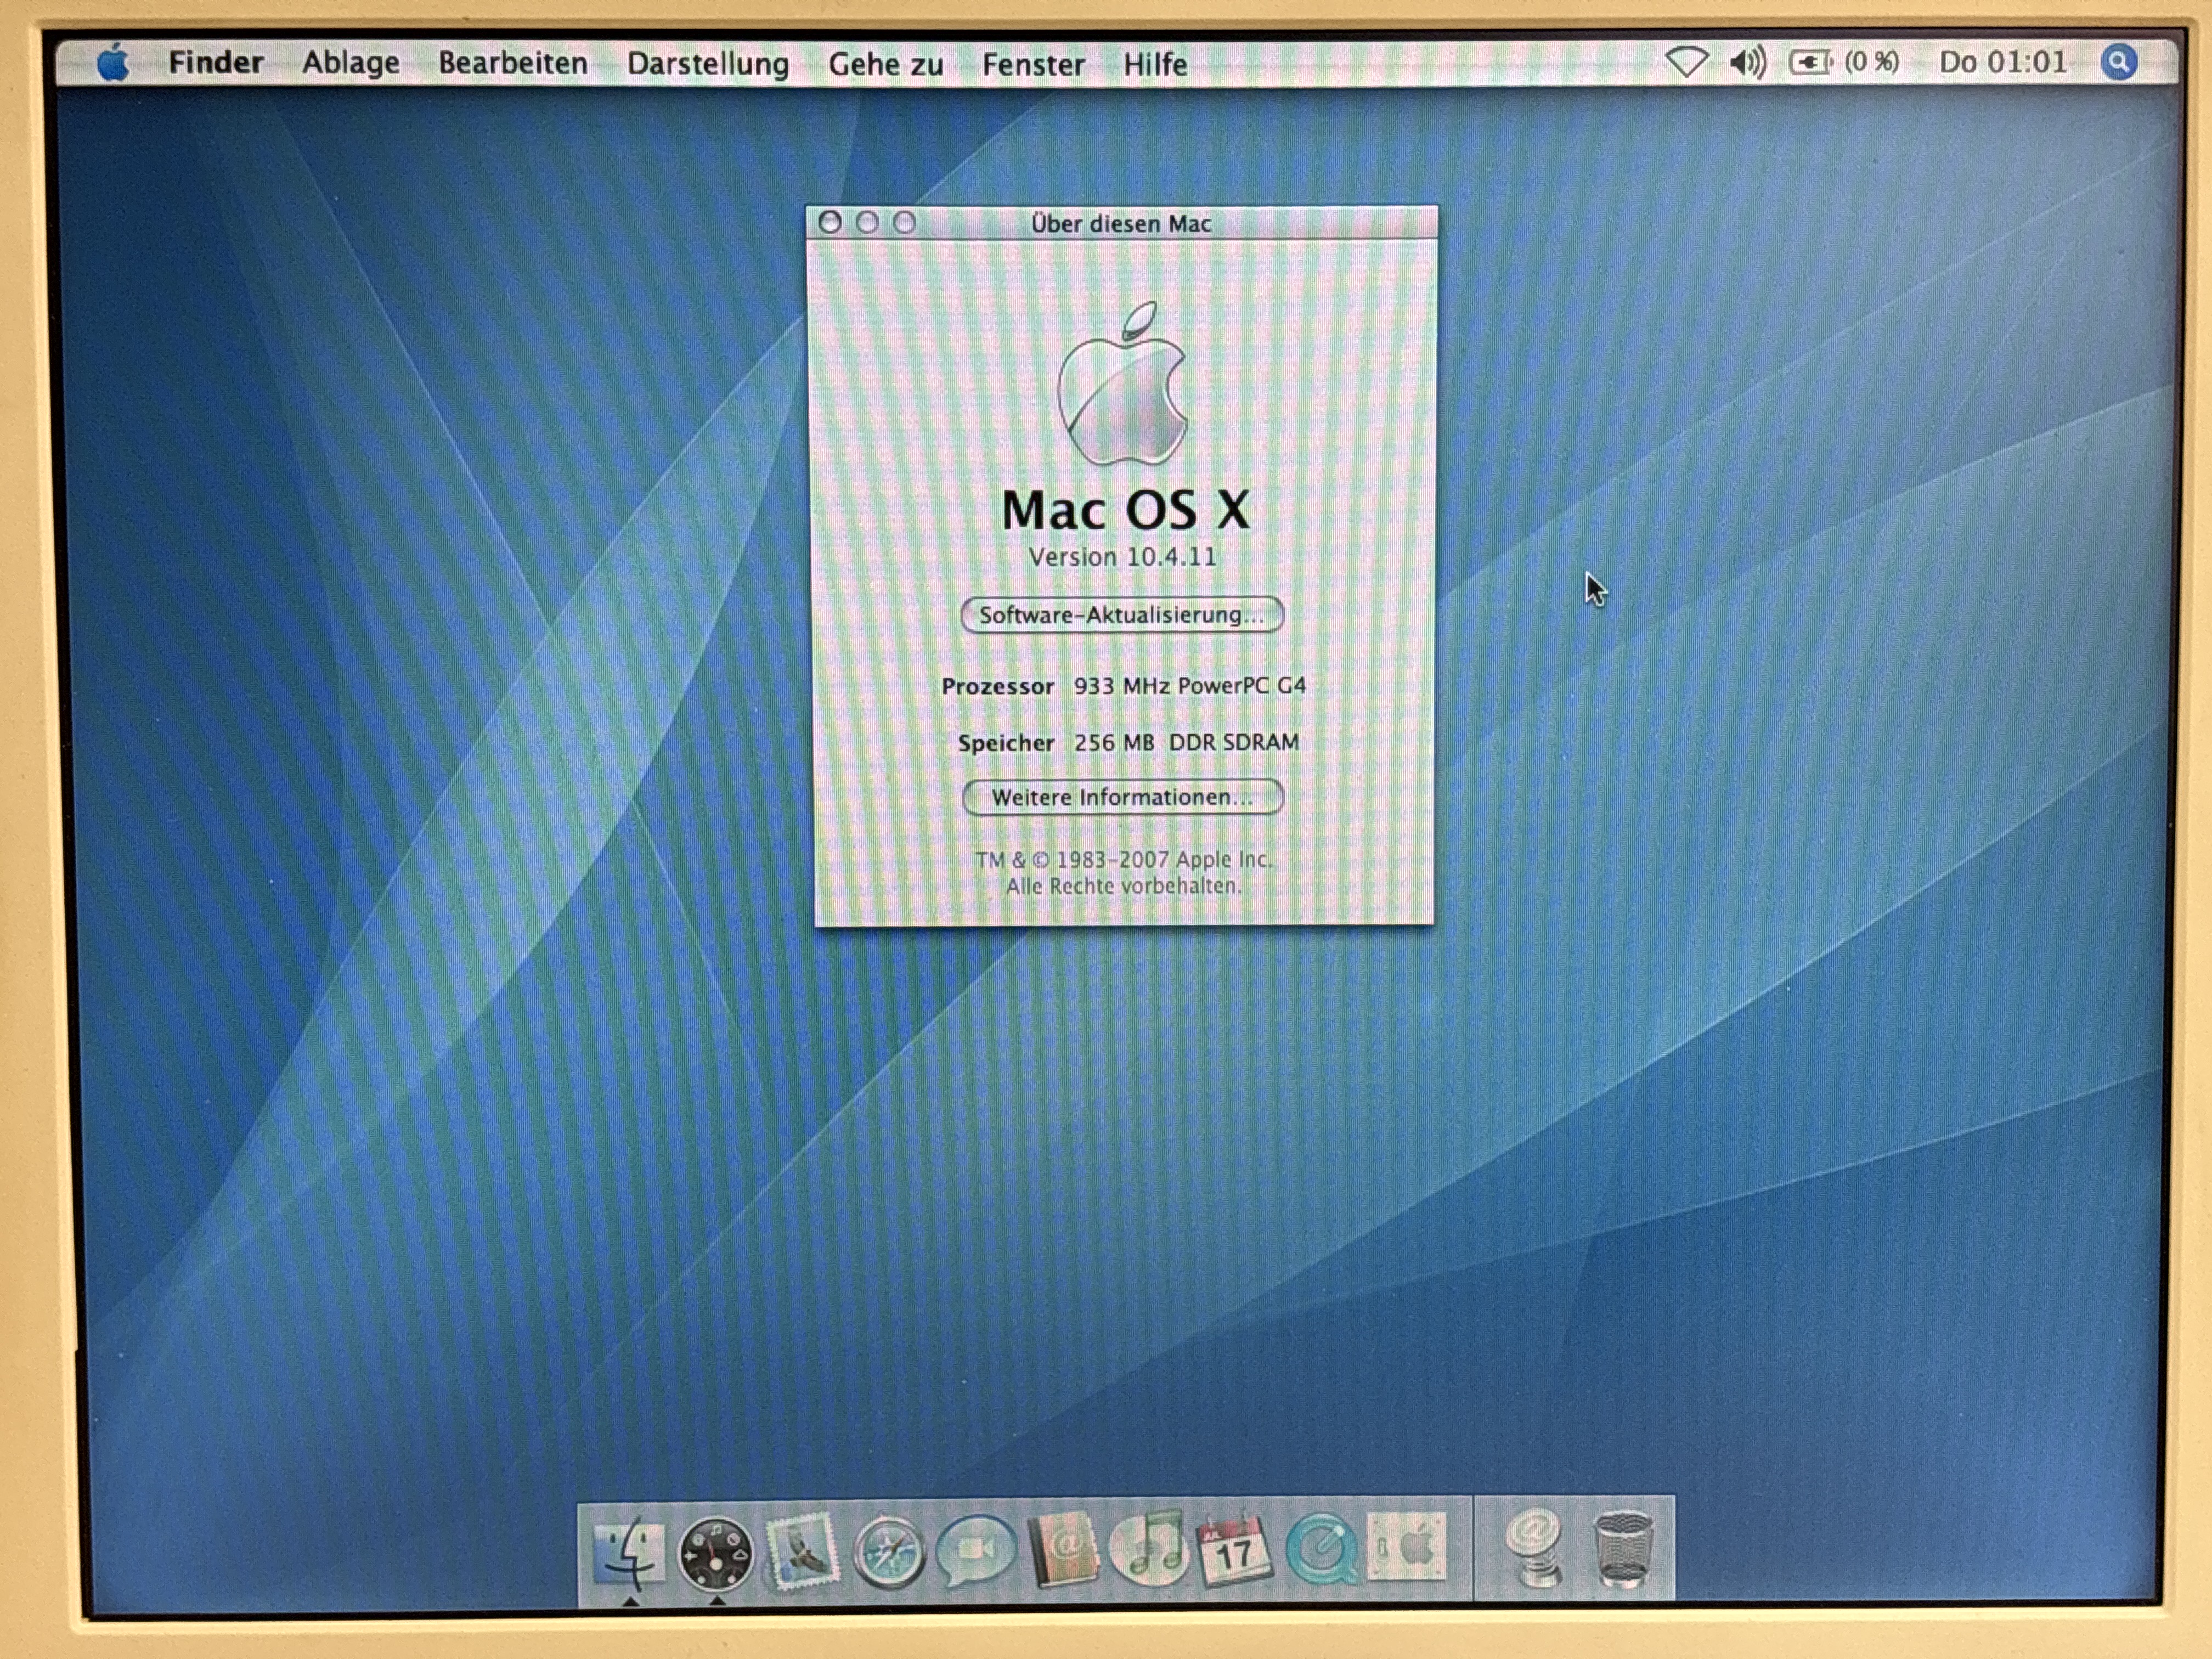Minimize the Über diesen Mac window
Image resolution: width=2212 pixels, height=1659 pixels.
pos(867,222)
